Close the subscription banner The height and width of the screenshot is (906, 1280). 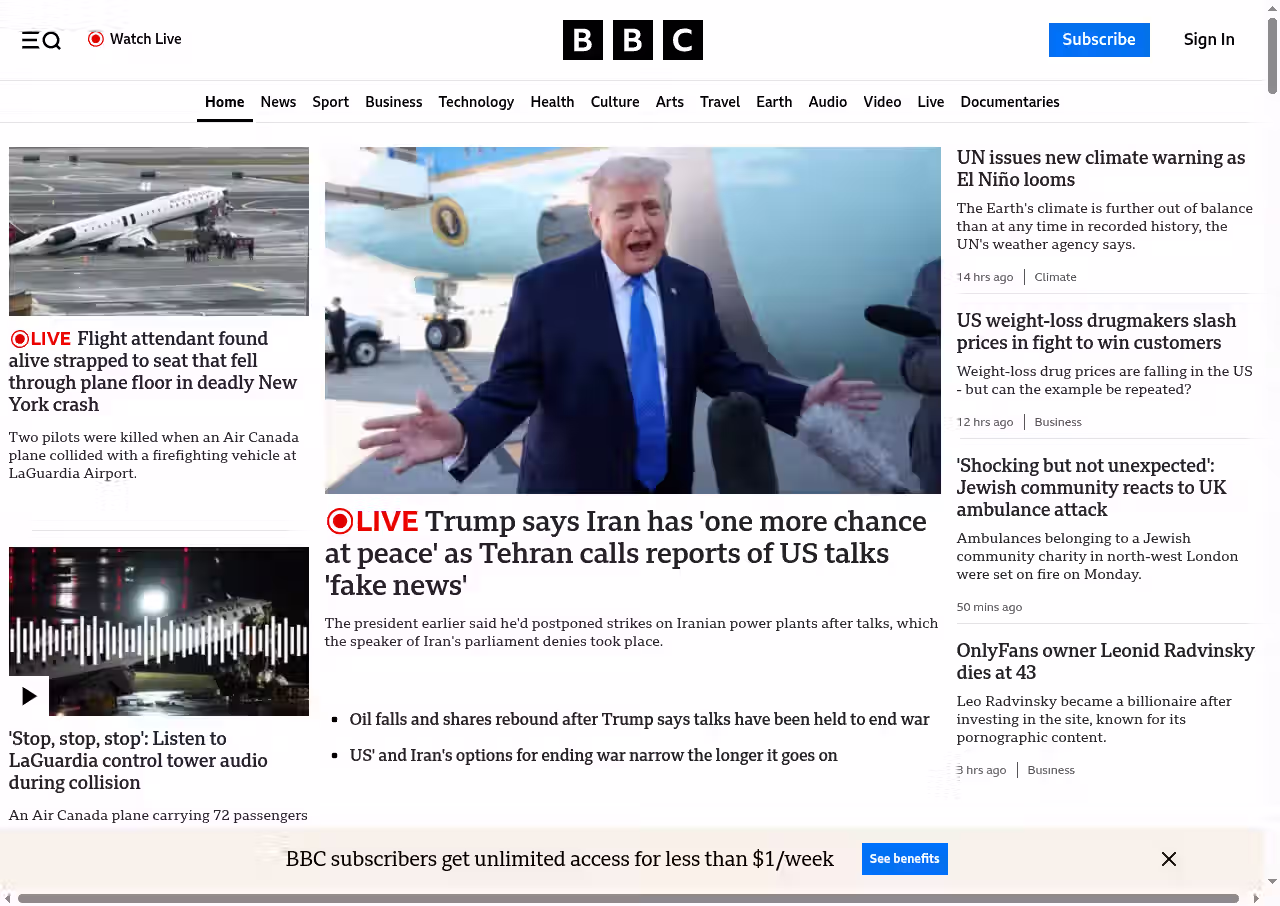[x=1168, y=859]
